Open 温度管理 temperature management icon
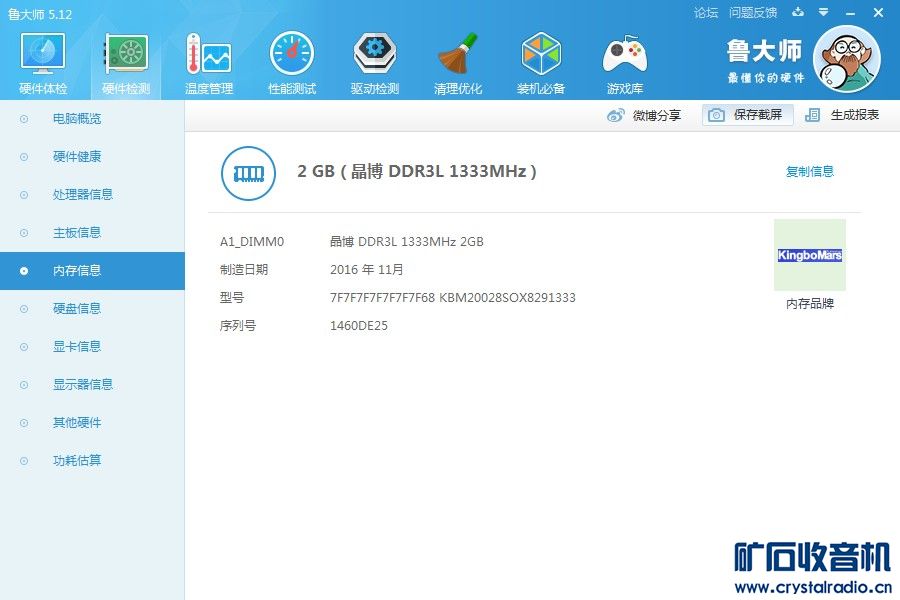 coord(209,54)
